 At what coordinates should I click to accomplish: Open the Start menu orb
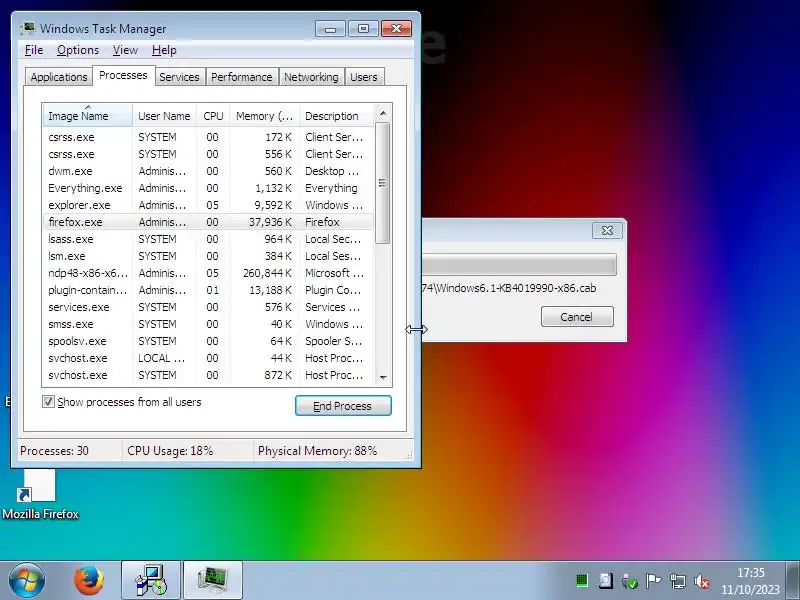click(26, 581)
